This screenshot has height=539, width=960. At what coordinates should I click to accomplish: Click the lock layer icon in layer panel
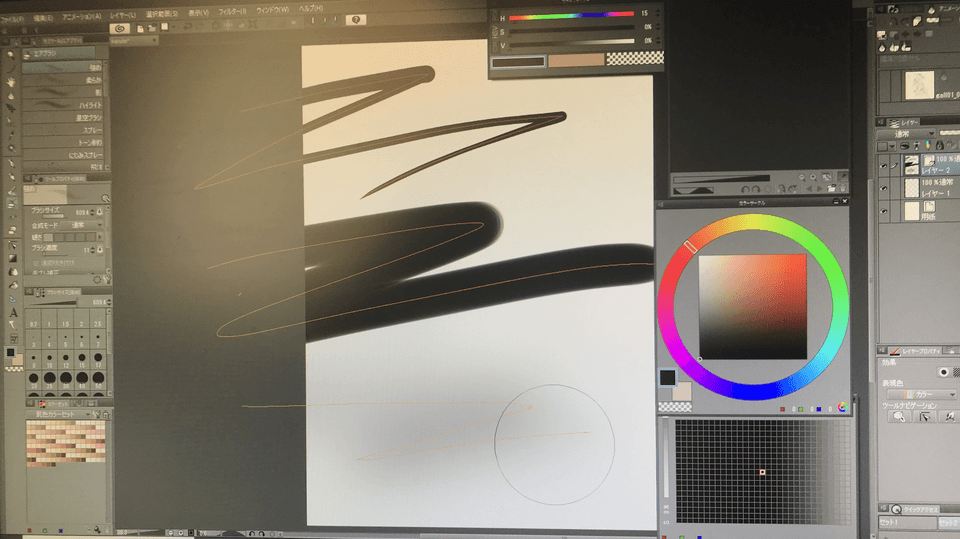(939, 146)
